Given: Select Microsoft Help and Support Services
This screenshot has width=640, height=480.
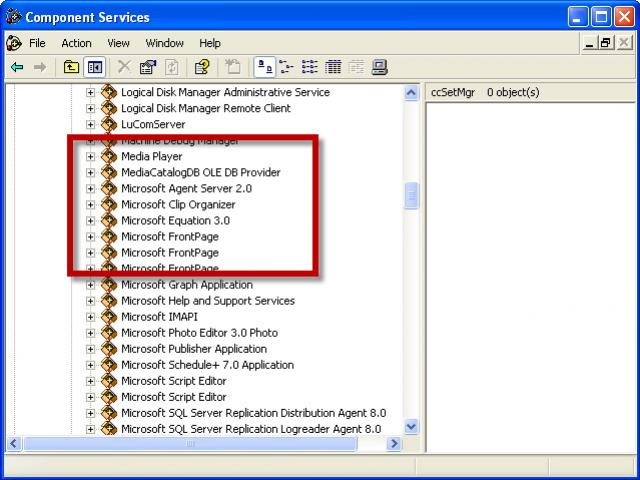Looking at the screenshot, I should (208, 301).
